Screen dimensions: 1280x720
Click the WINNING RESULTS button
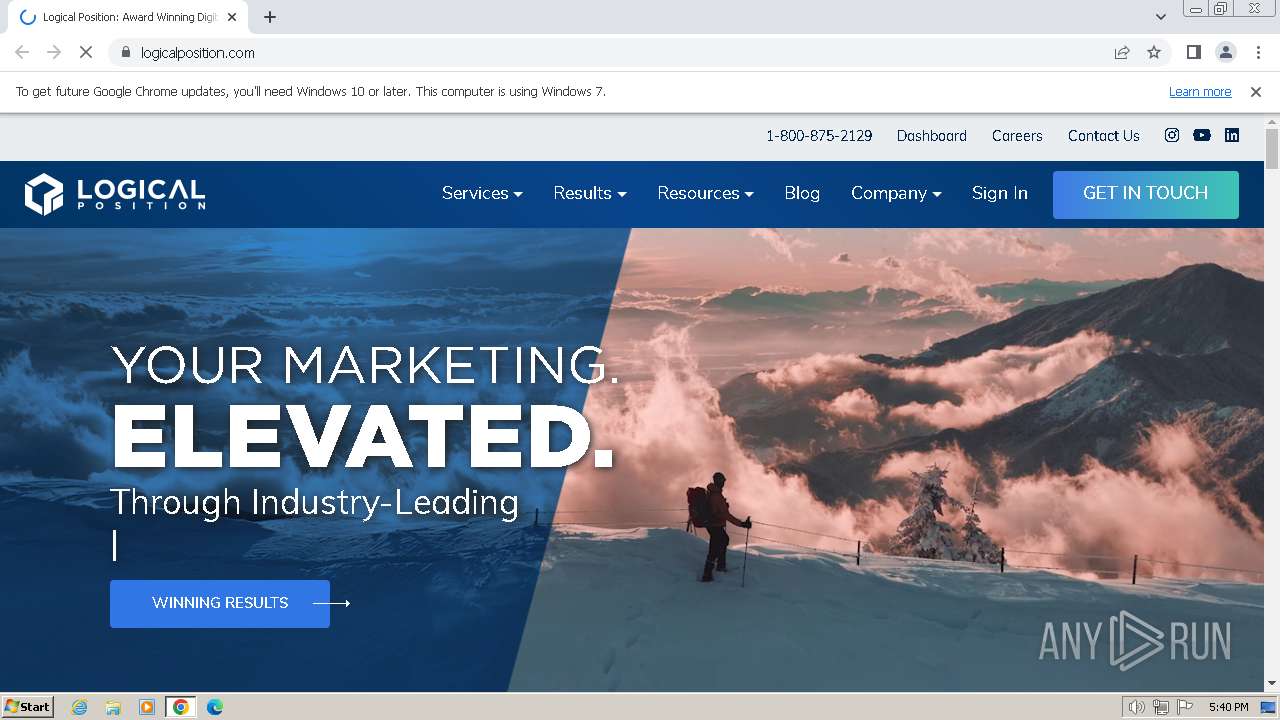click(x=220, y=603)
